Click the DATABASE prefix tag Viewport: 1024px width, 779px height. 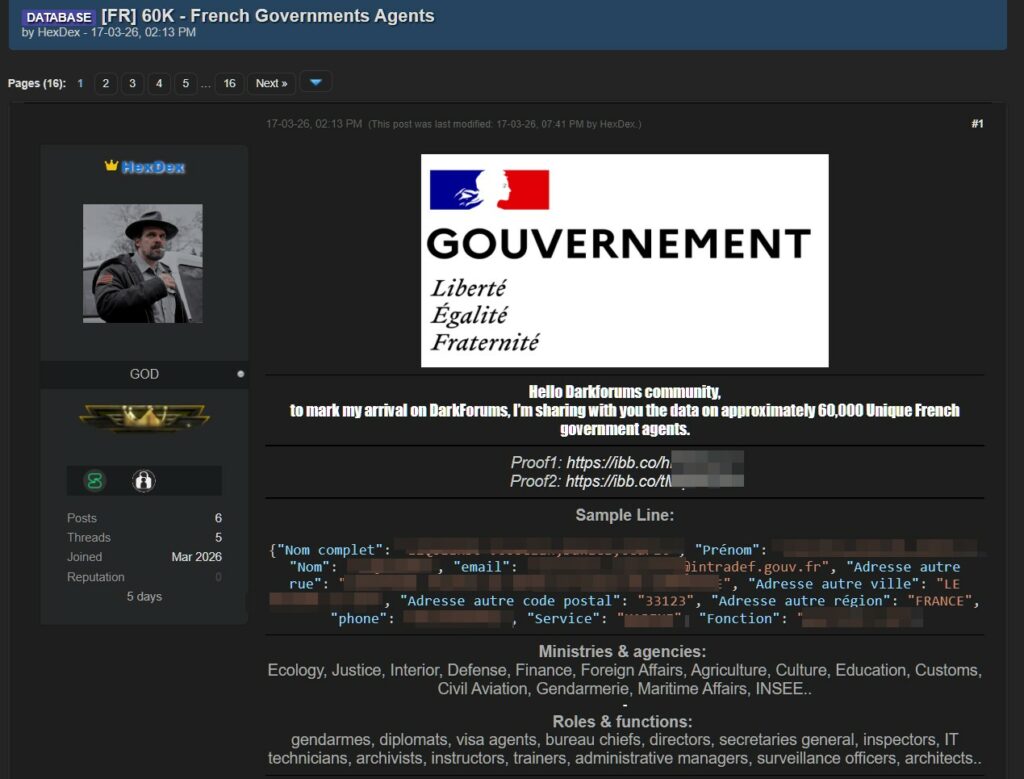tap(59, 17)
